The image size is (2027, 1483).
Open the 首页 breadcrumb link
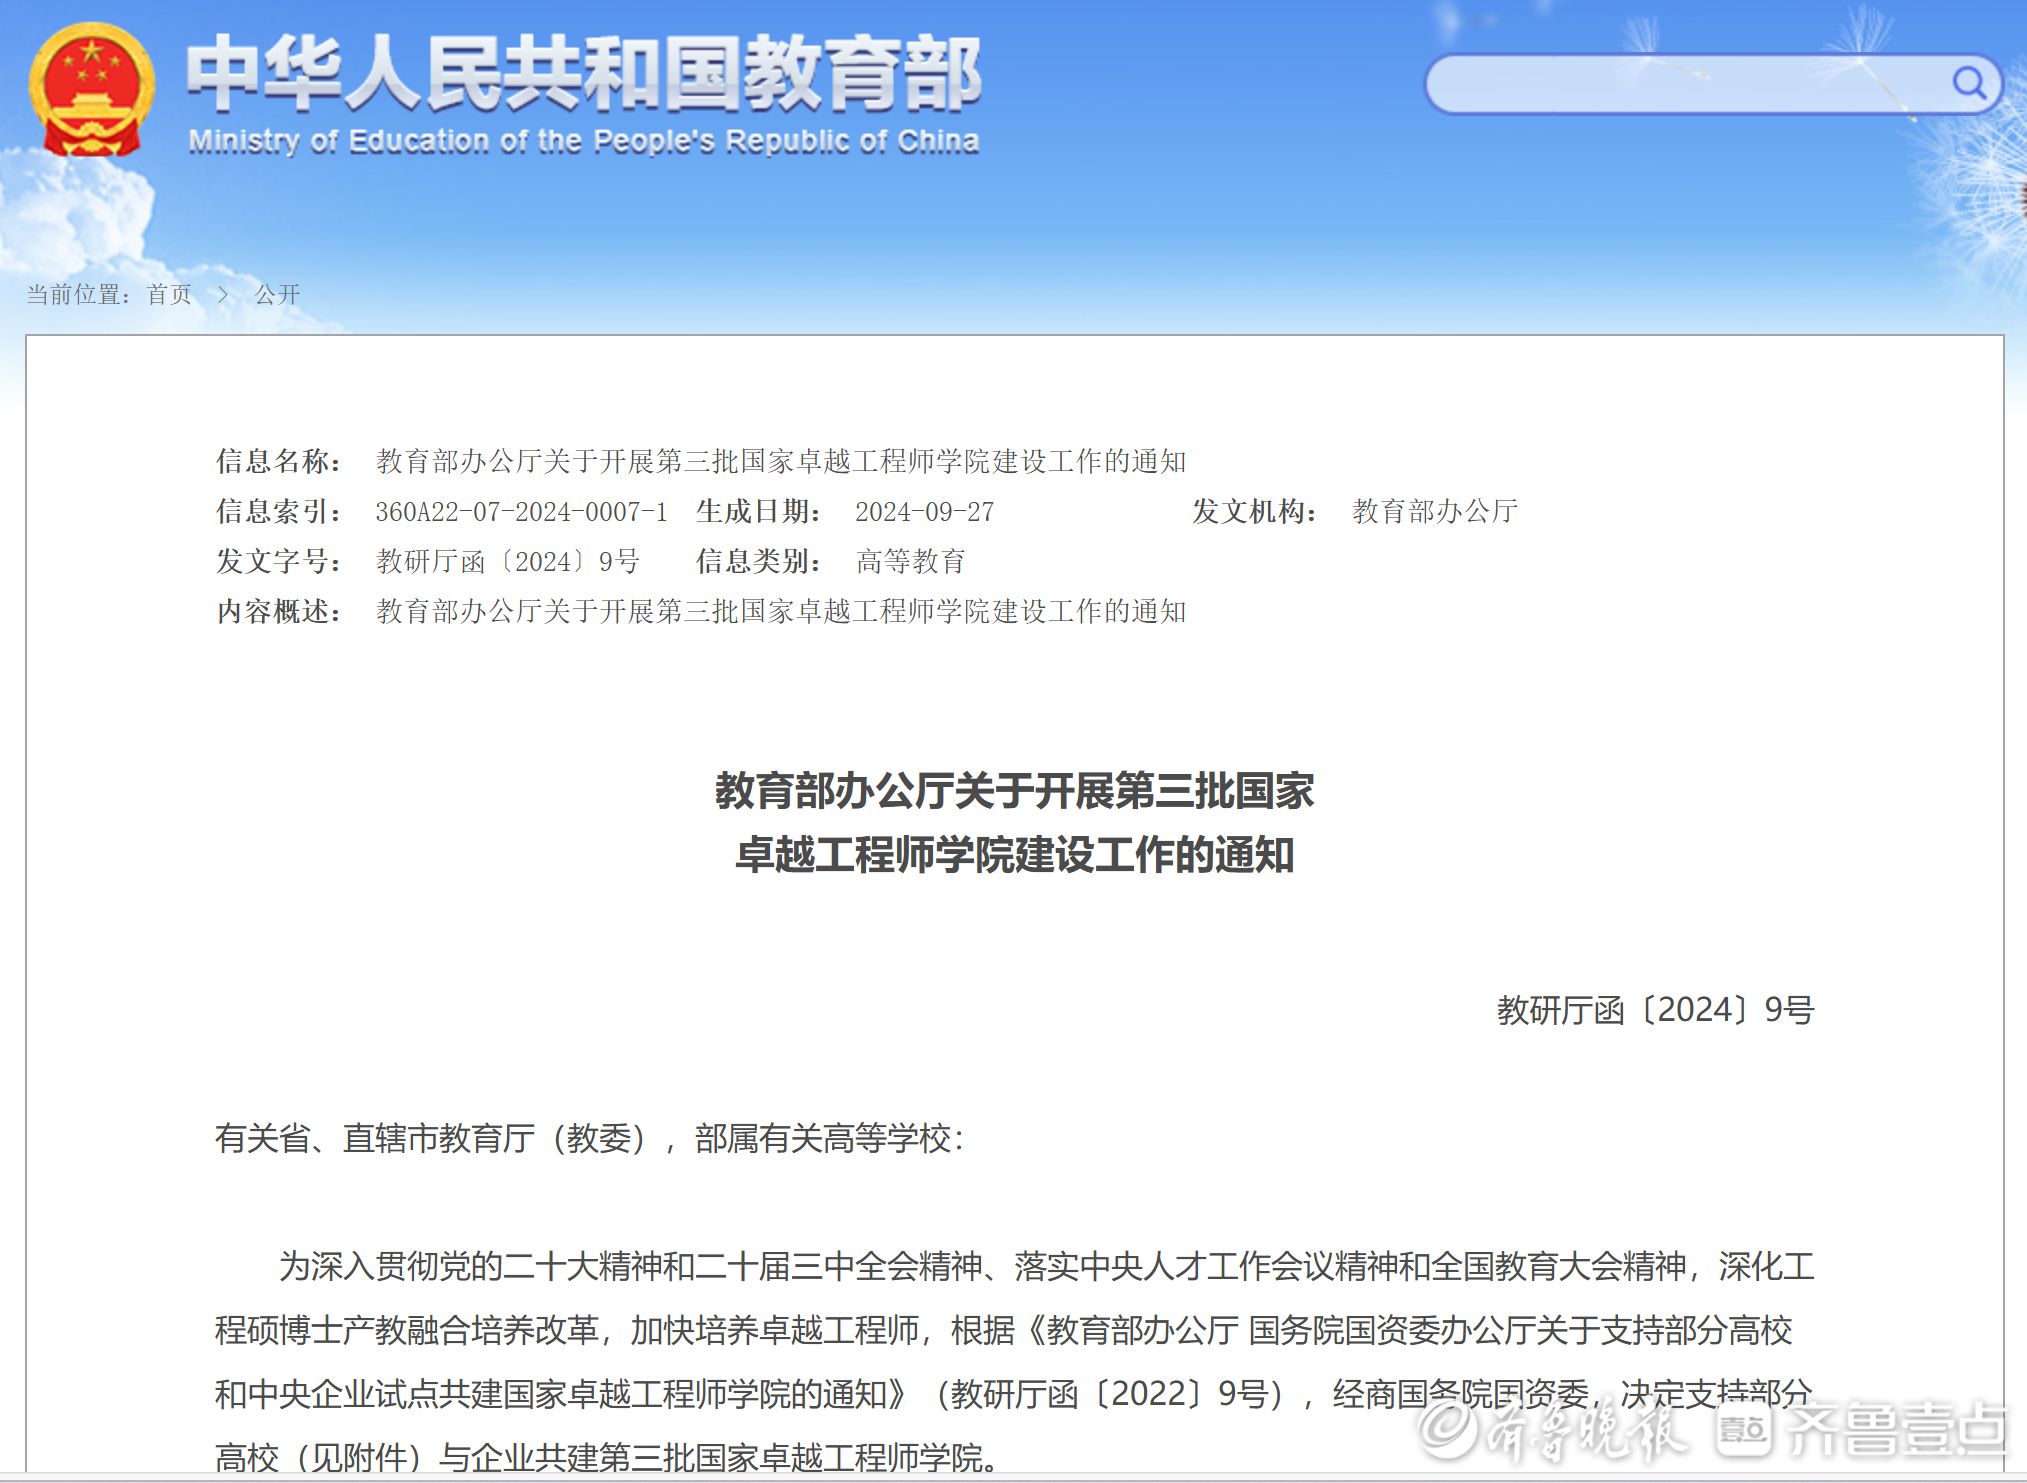click(169, 294)
